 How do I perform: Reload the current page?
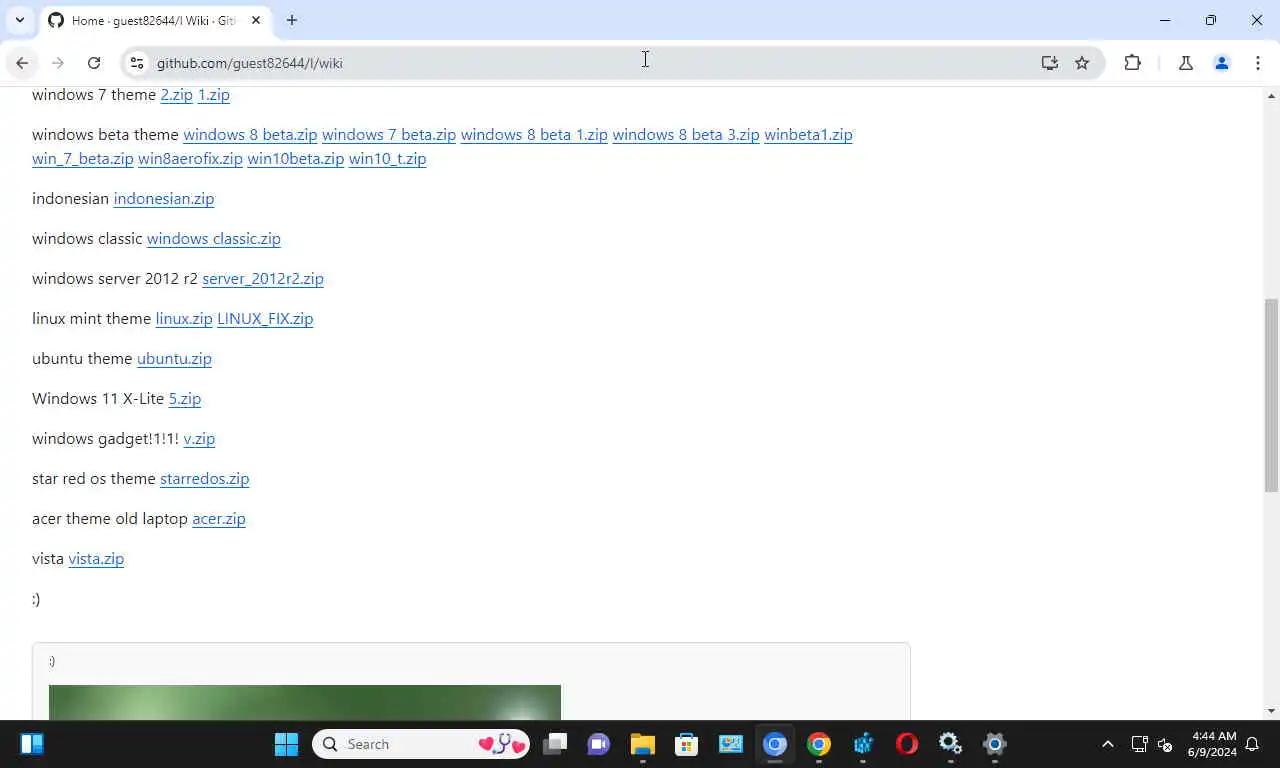click(94, 63)
